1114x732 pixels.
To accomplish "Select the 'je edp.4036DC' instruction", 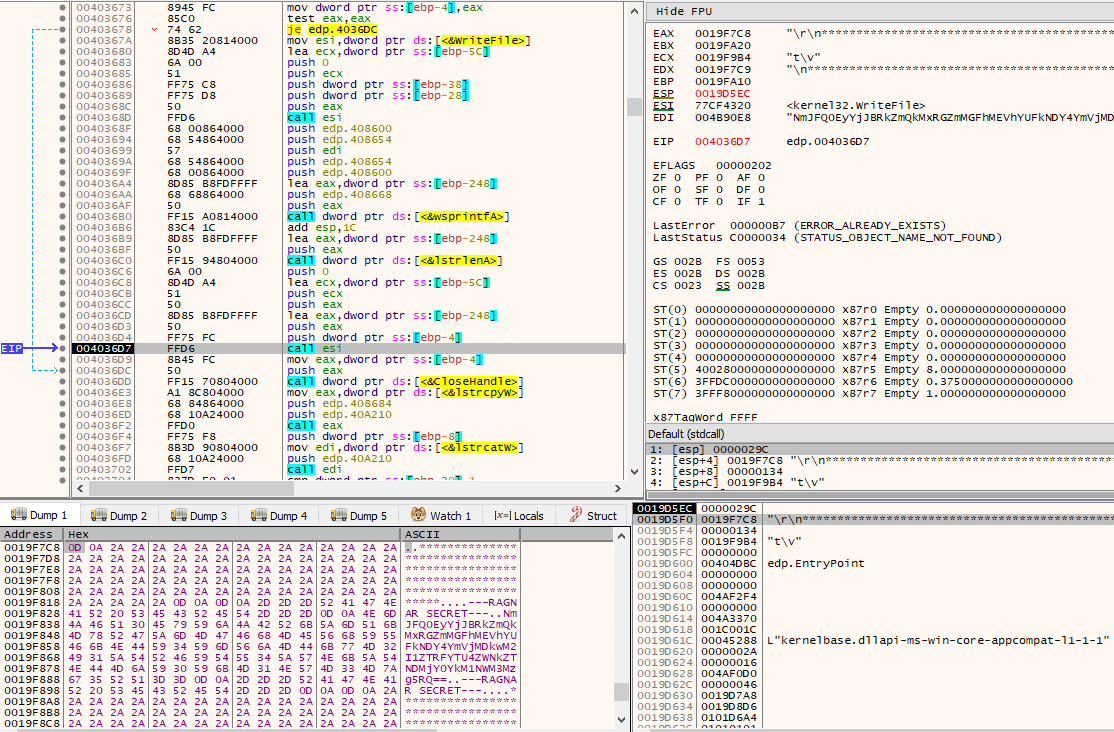I will tap(332, 30).
